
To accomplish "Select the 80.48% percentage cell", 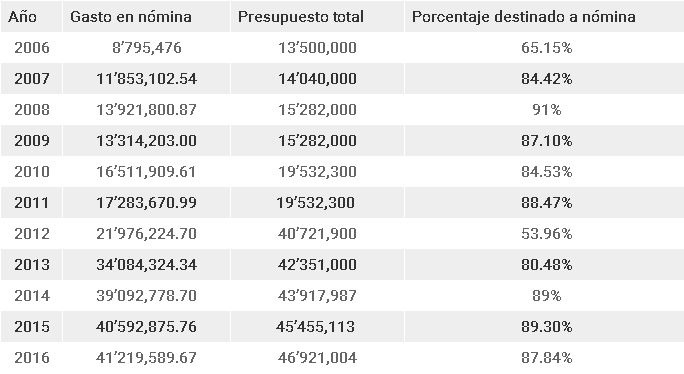I will (x=546, y=264).
